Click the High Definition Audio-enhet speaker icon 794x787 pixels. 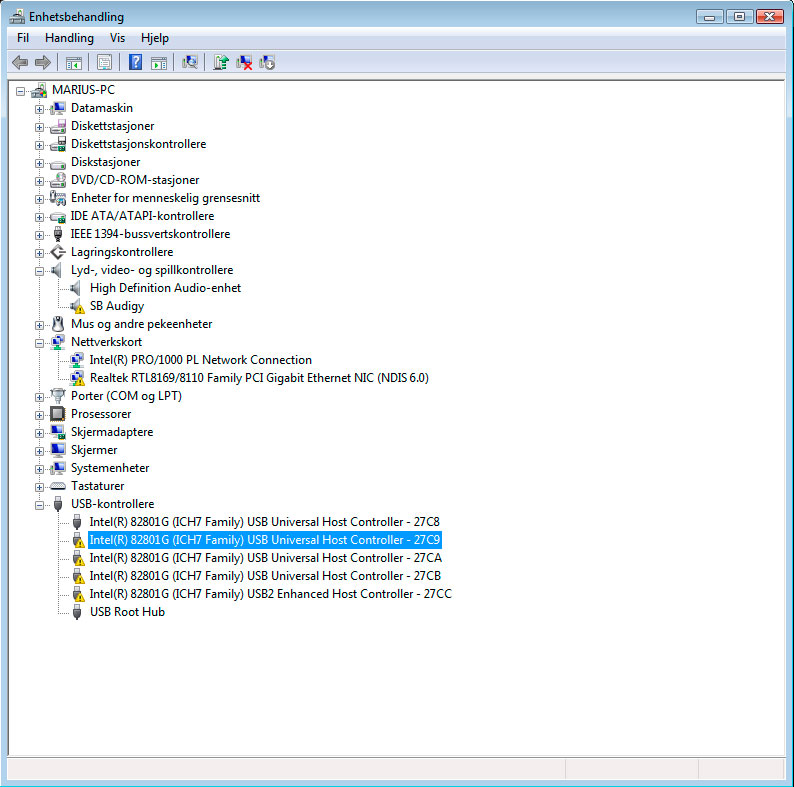[76, 288]
